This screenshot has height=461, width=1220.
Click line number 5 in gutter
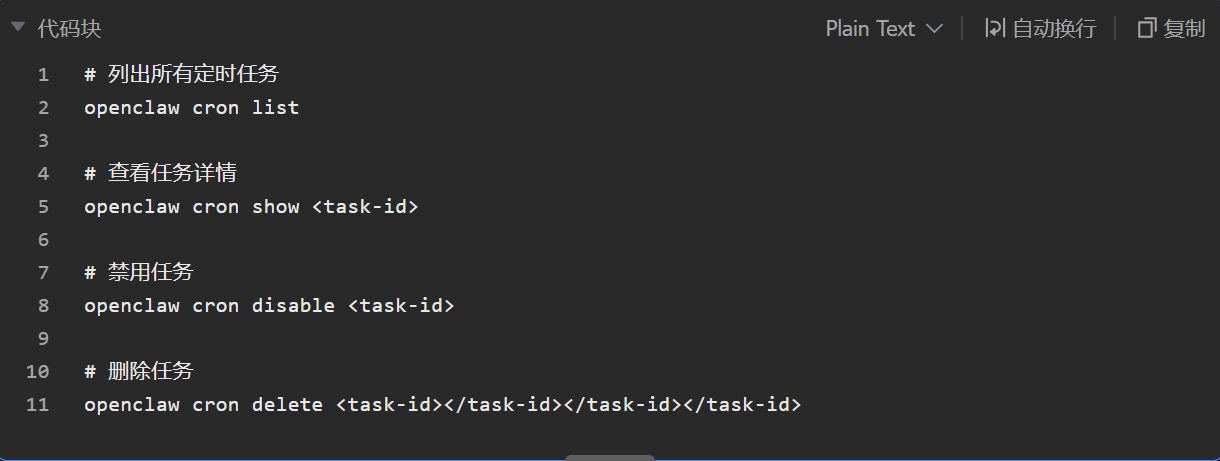click(x=42, y=207)
